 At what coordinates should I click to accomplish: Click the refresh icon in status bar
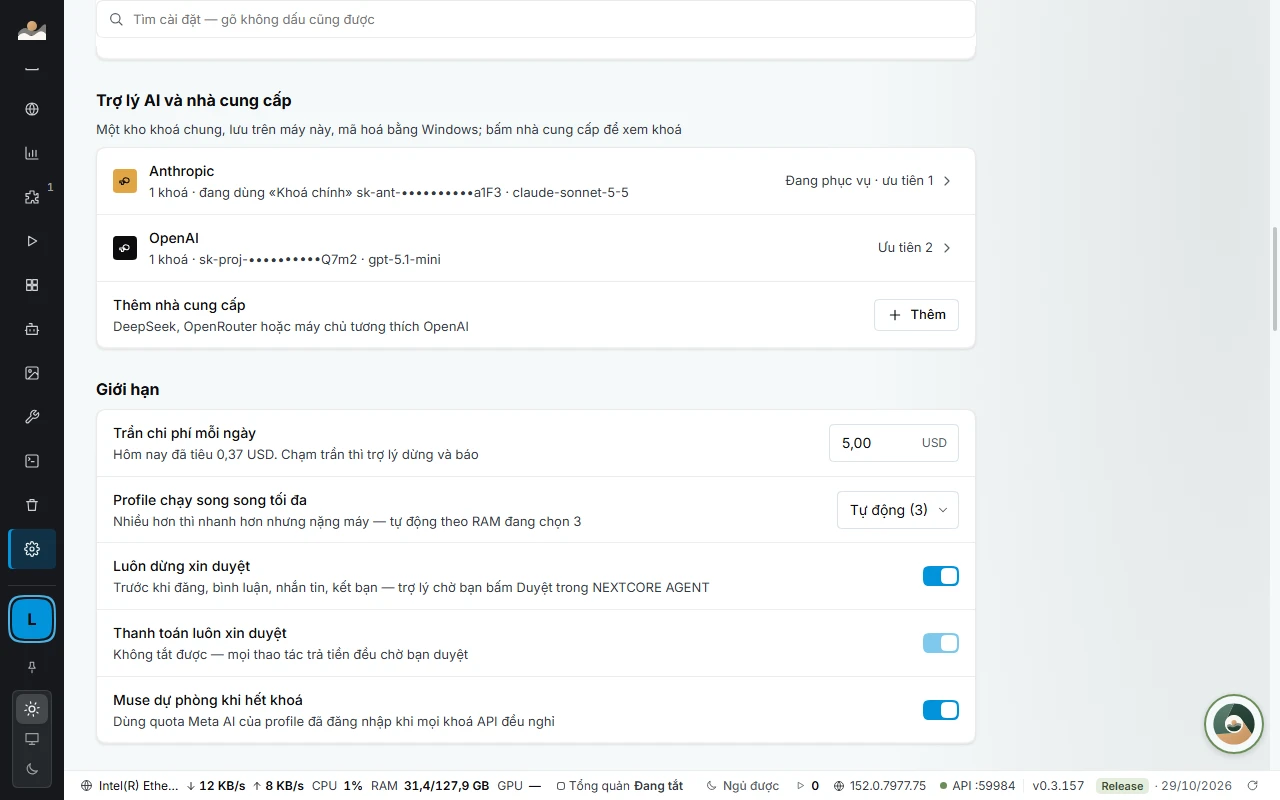pyautogui.click(x=1252, y=786)
